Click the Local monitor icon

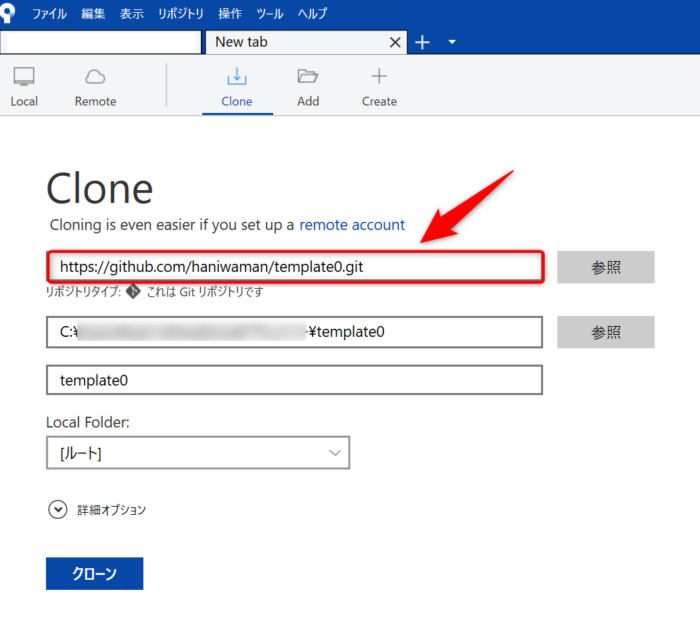(x=24, y=77)
